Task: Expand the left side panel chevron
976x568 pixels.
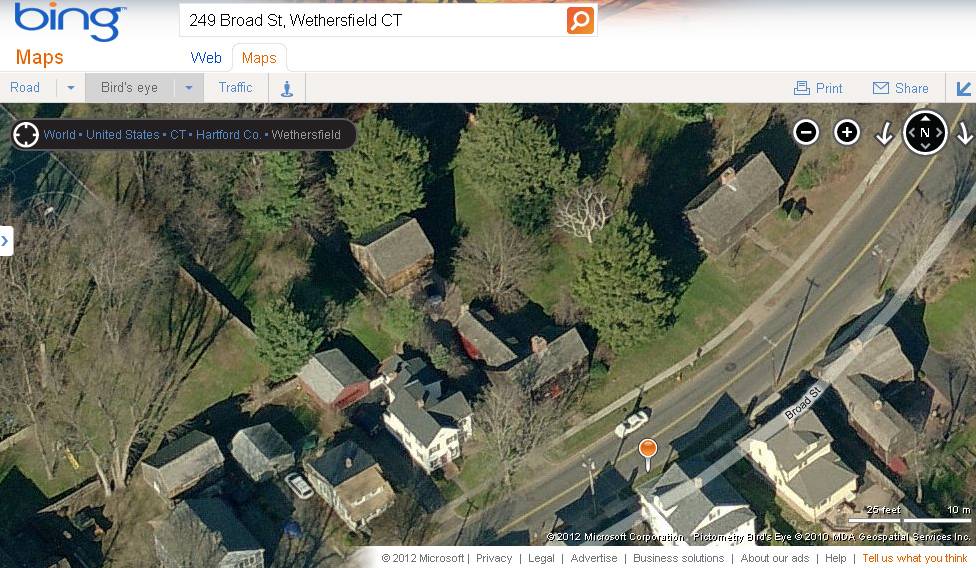Action: [x=6, y=240]
